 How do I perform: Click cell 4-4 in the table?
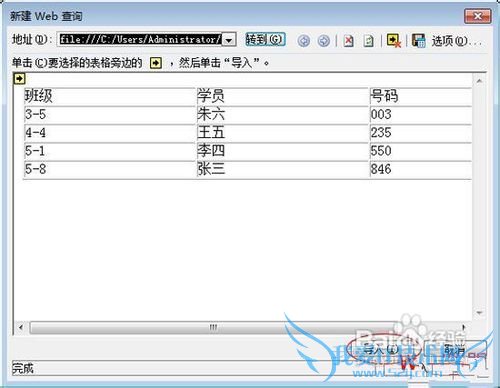pos(109,133)
